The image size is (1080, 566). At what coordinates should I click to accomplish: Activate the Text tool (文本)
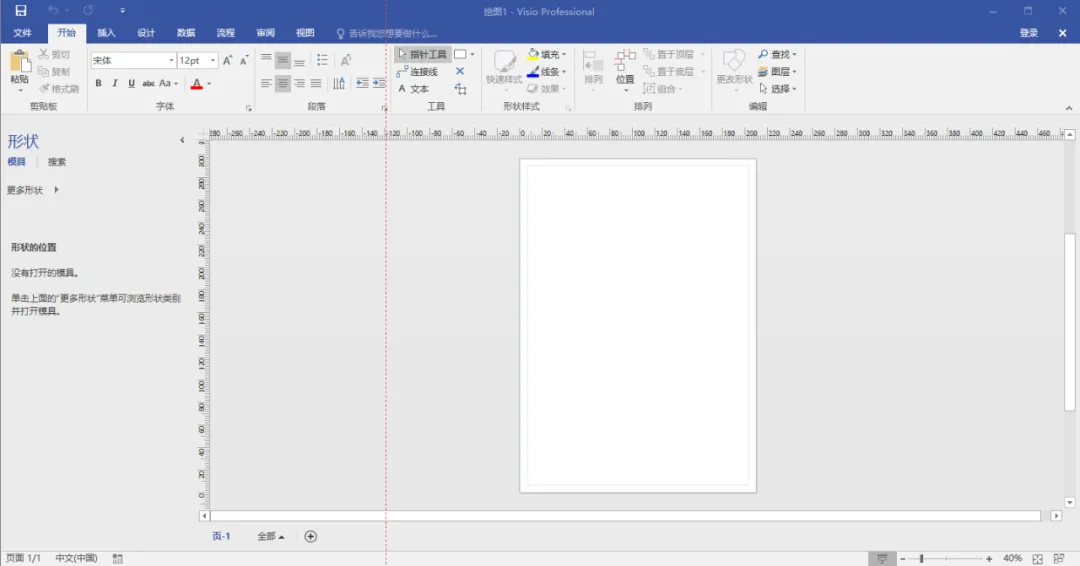[413, 89]
